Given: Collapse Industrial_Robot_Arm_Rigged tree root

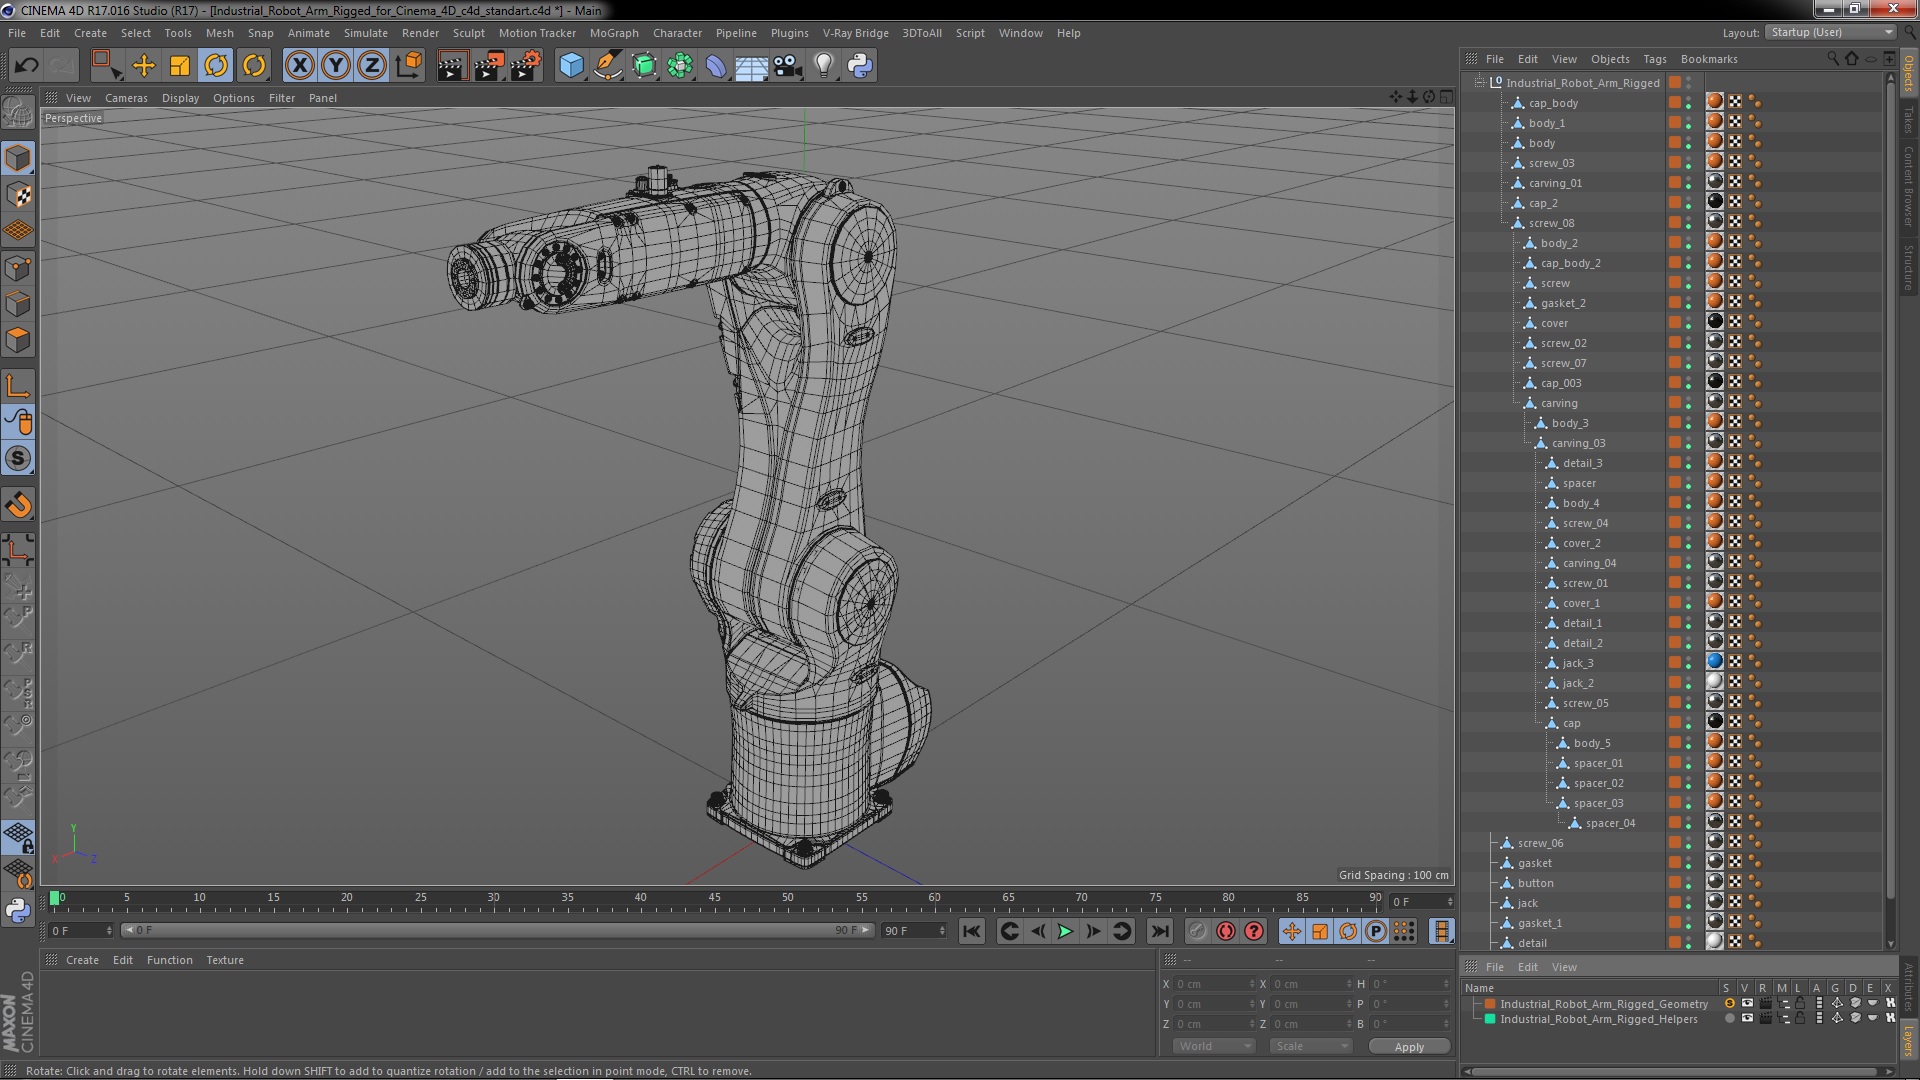Looking at the screenshot, I should [x=1479, y=83].
